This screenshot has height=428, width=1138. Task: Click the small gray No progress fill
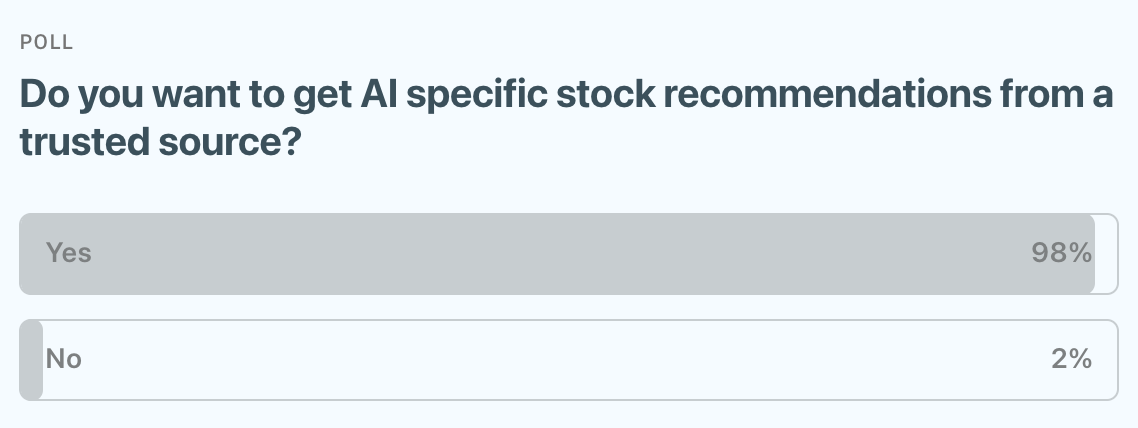(31, 360)
